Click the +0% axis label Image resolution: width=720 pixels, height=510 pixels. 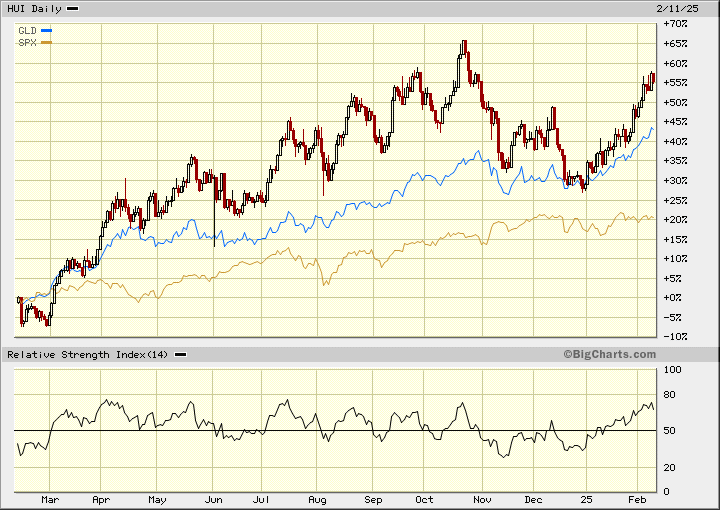pos(675,298)
